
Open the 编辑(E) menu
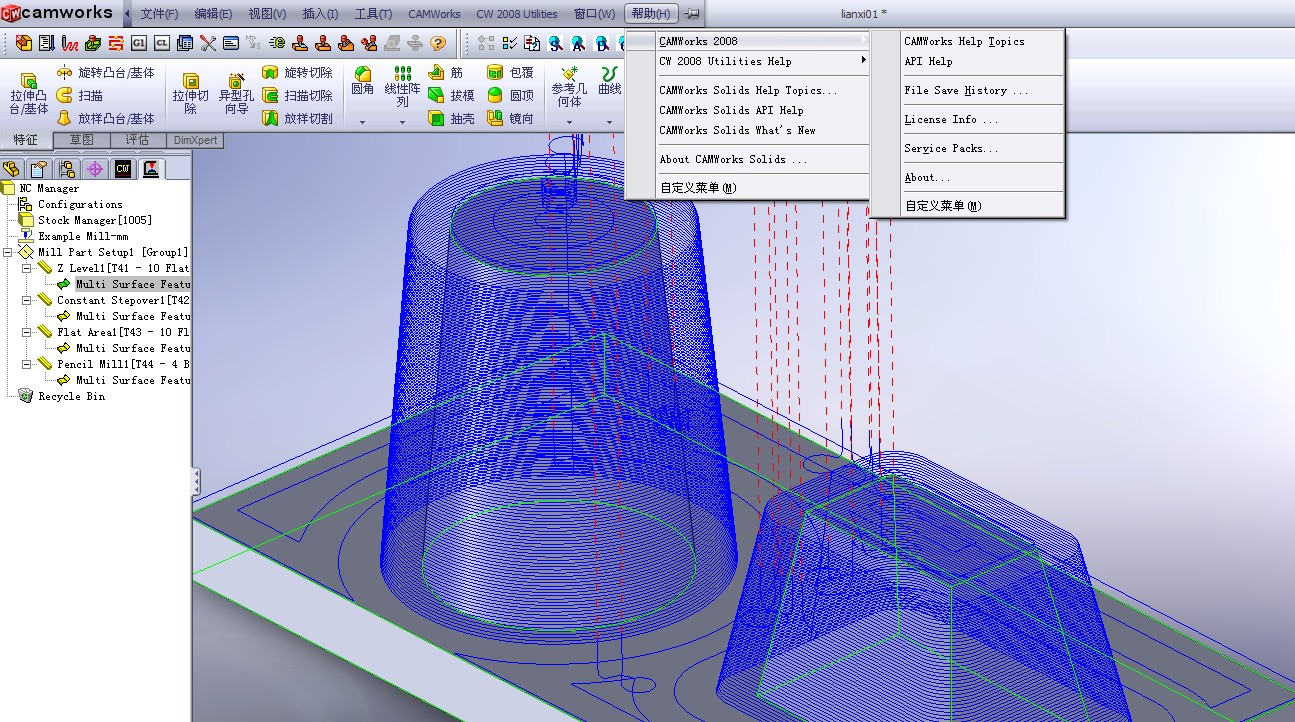tap(213, 14)
